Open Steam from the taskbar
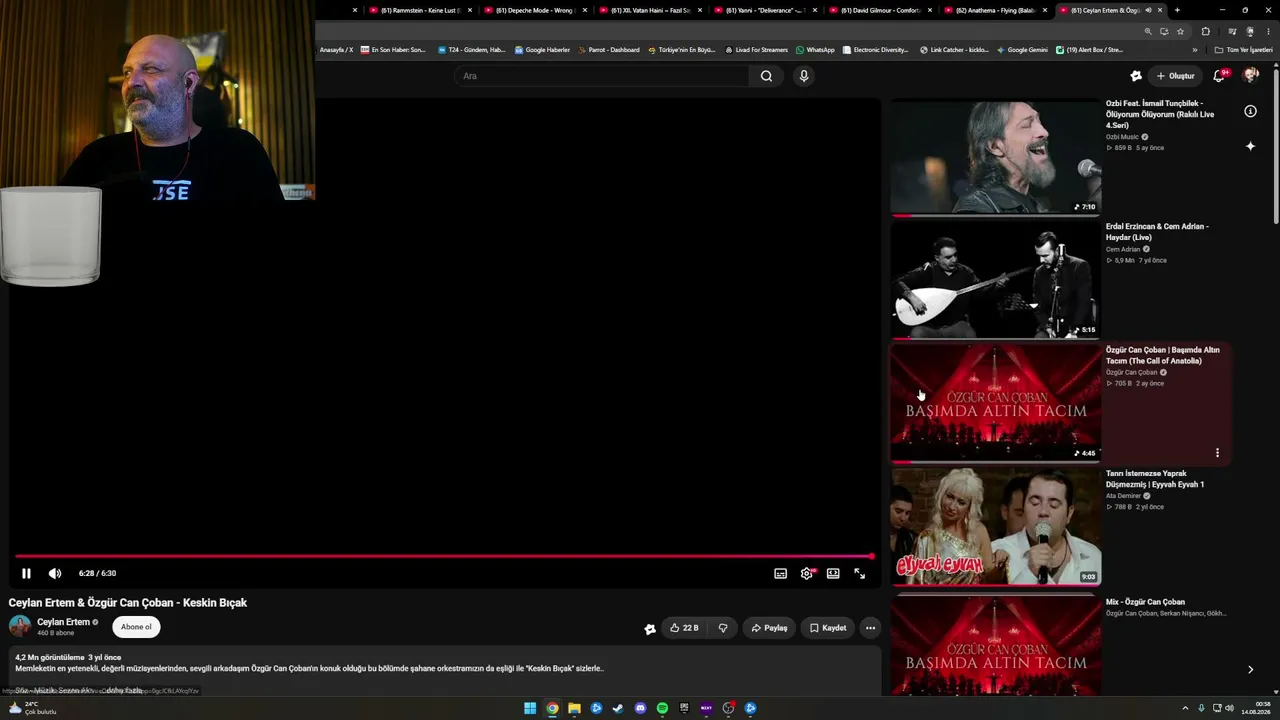 point(618,708)
